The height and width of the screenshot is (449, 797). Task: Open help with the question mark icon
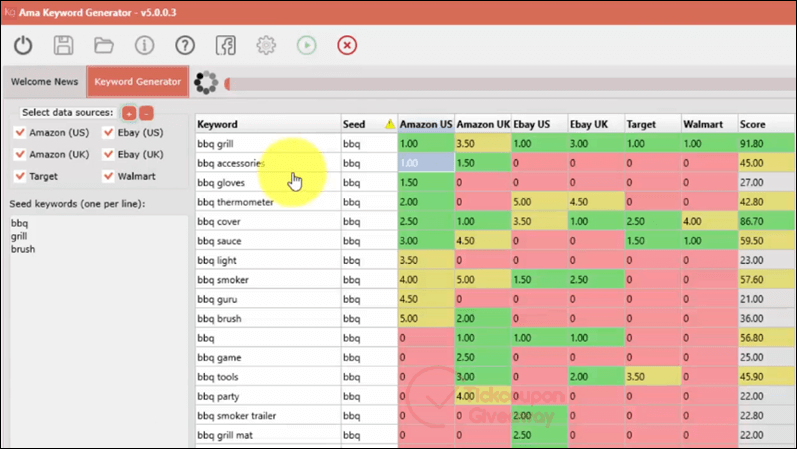coord(185,45)
